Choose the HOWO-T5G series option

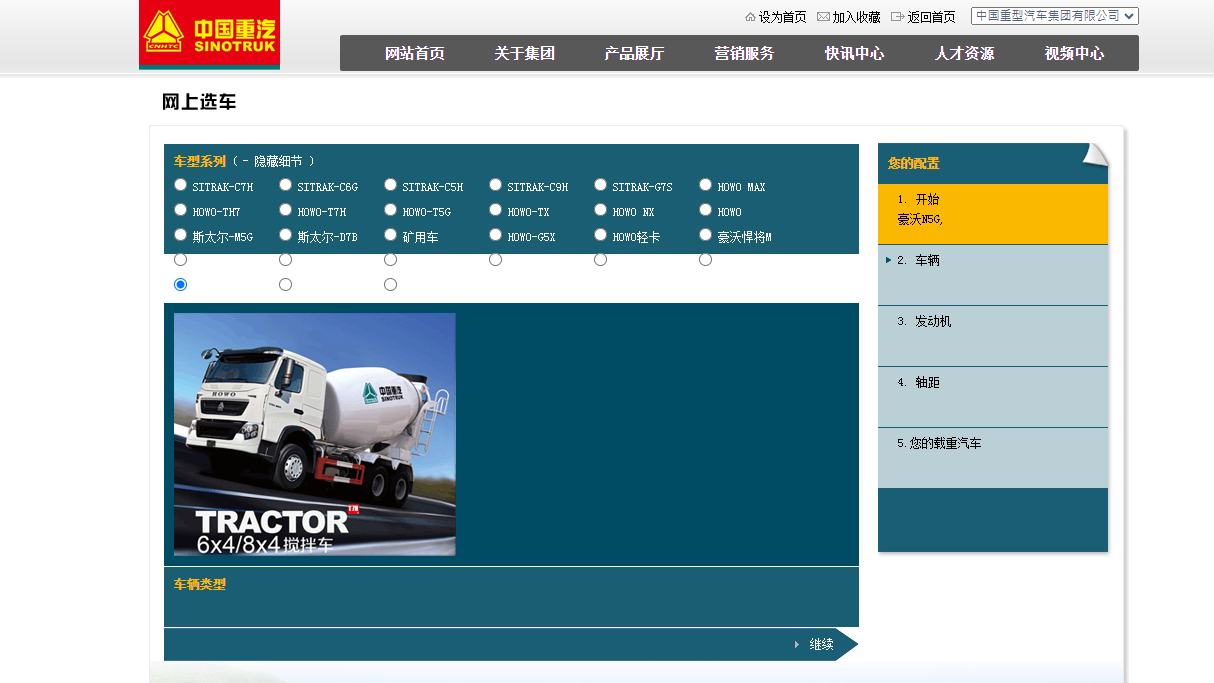click(390, 210)
